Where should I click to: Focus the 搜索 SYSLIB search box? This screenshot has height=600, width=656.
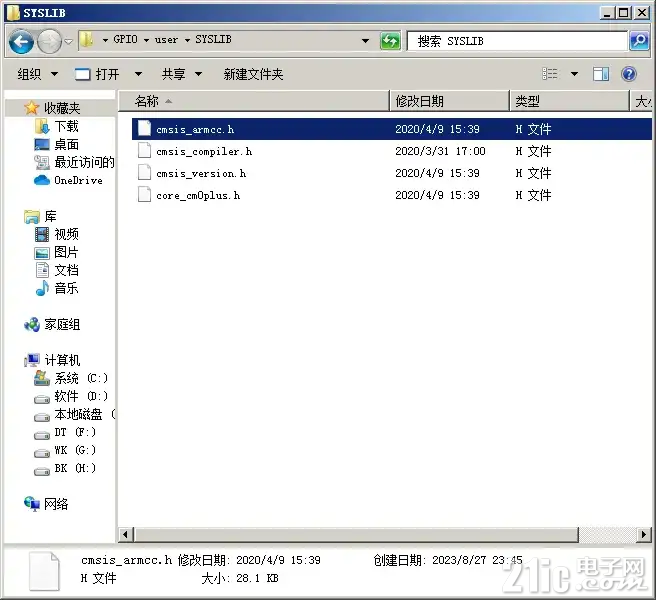[x=518, y=41]
